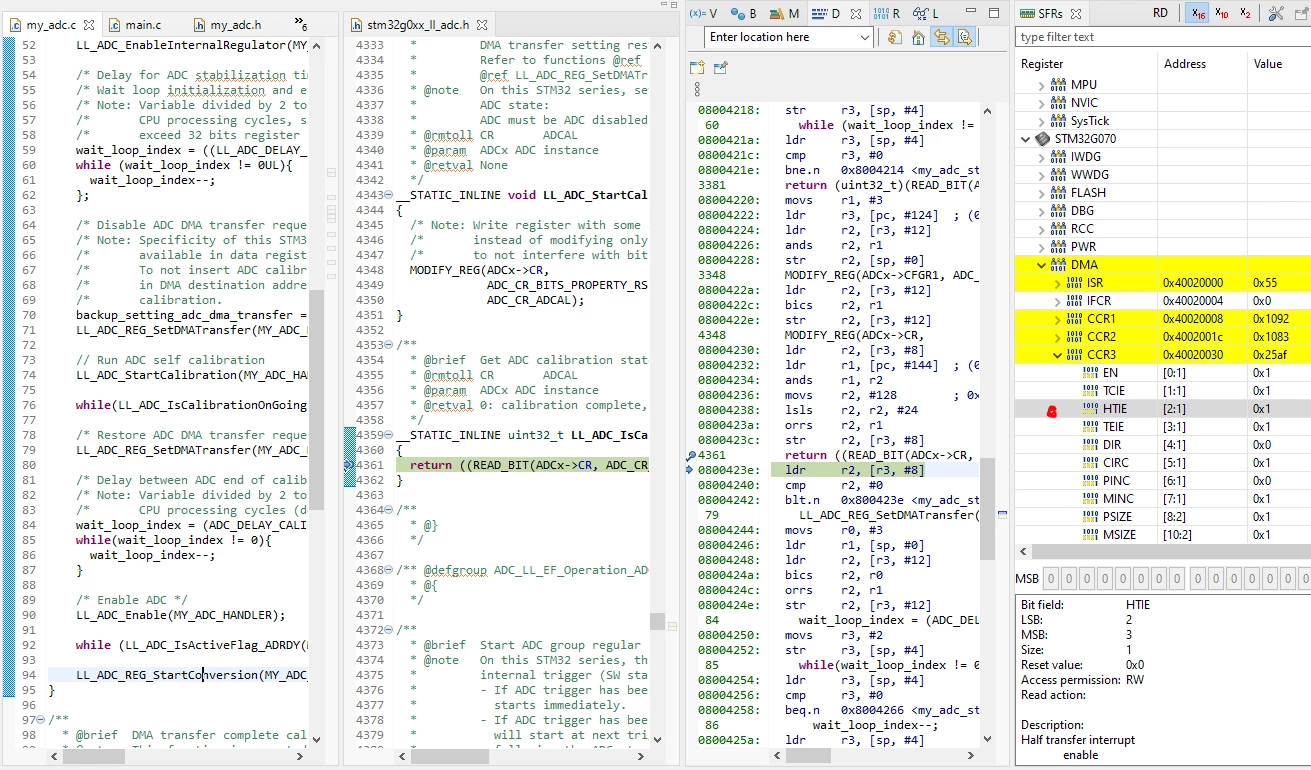1311x770 pixels.
Task: Click the type filter text field
Action: tap(1163, 37)
